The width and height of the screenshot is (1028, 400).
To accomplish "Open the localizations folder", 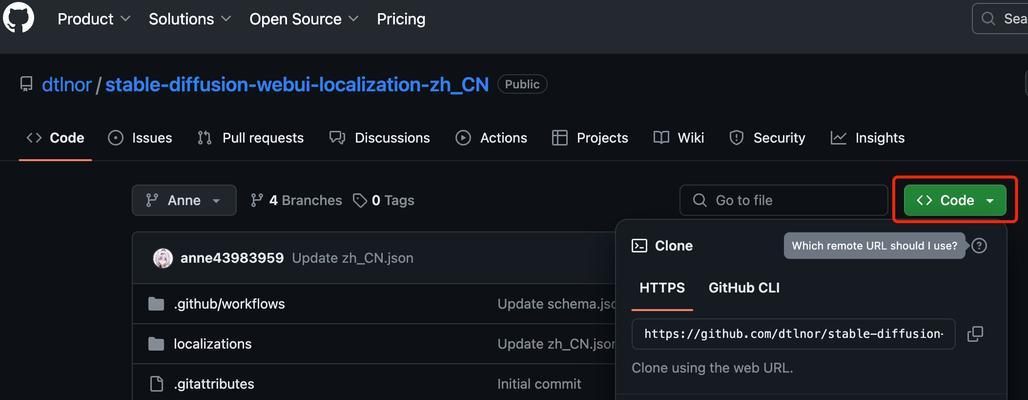I will click(212, 344).
